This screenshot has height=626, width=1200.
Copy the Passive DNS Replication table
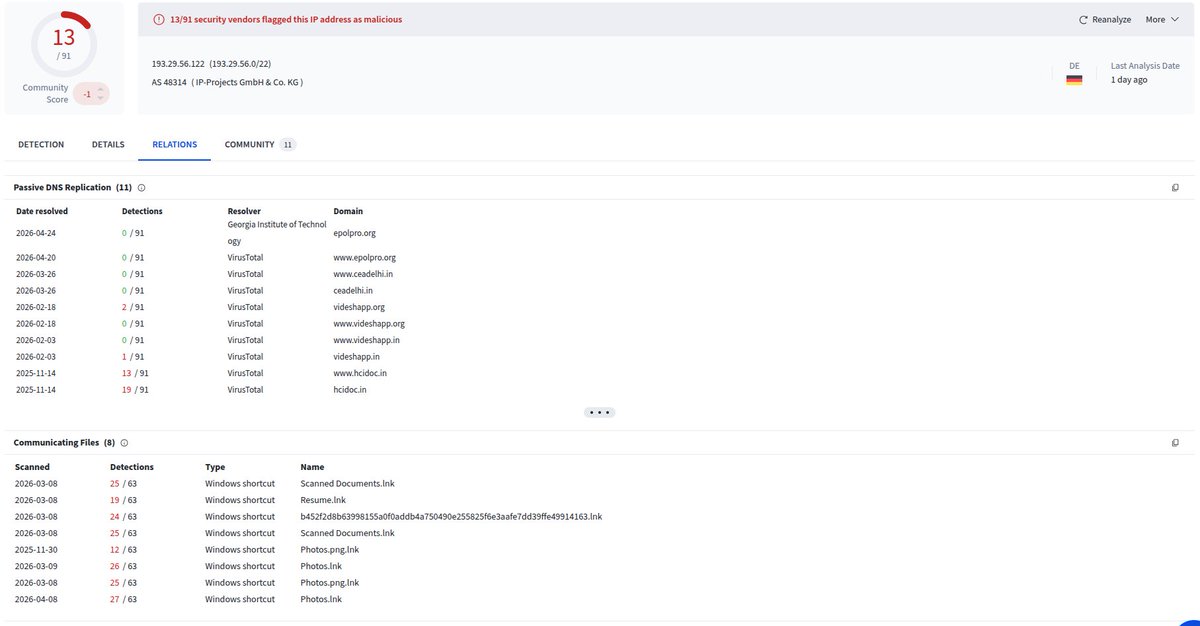click(x=1175, y=187)
